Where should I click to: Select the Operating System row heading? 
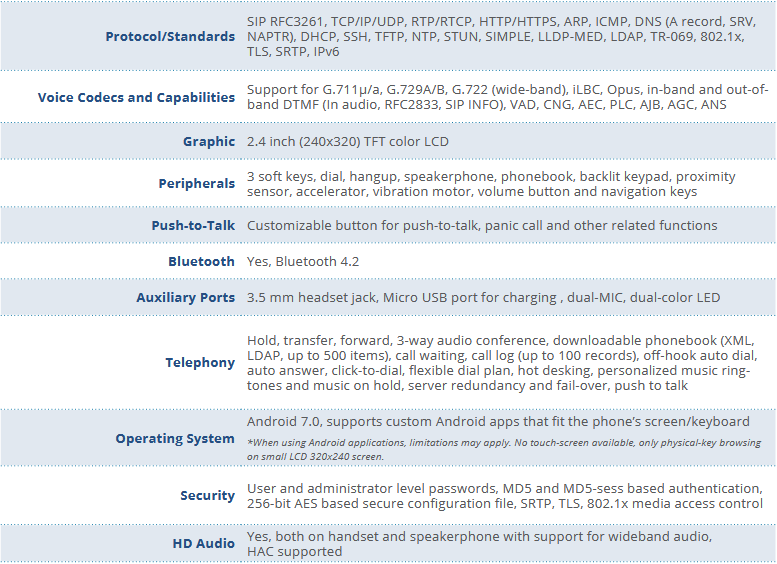click(175, 439)
